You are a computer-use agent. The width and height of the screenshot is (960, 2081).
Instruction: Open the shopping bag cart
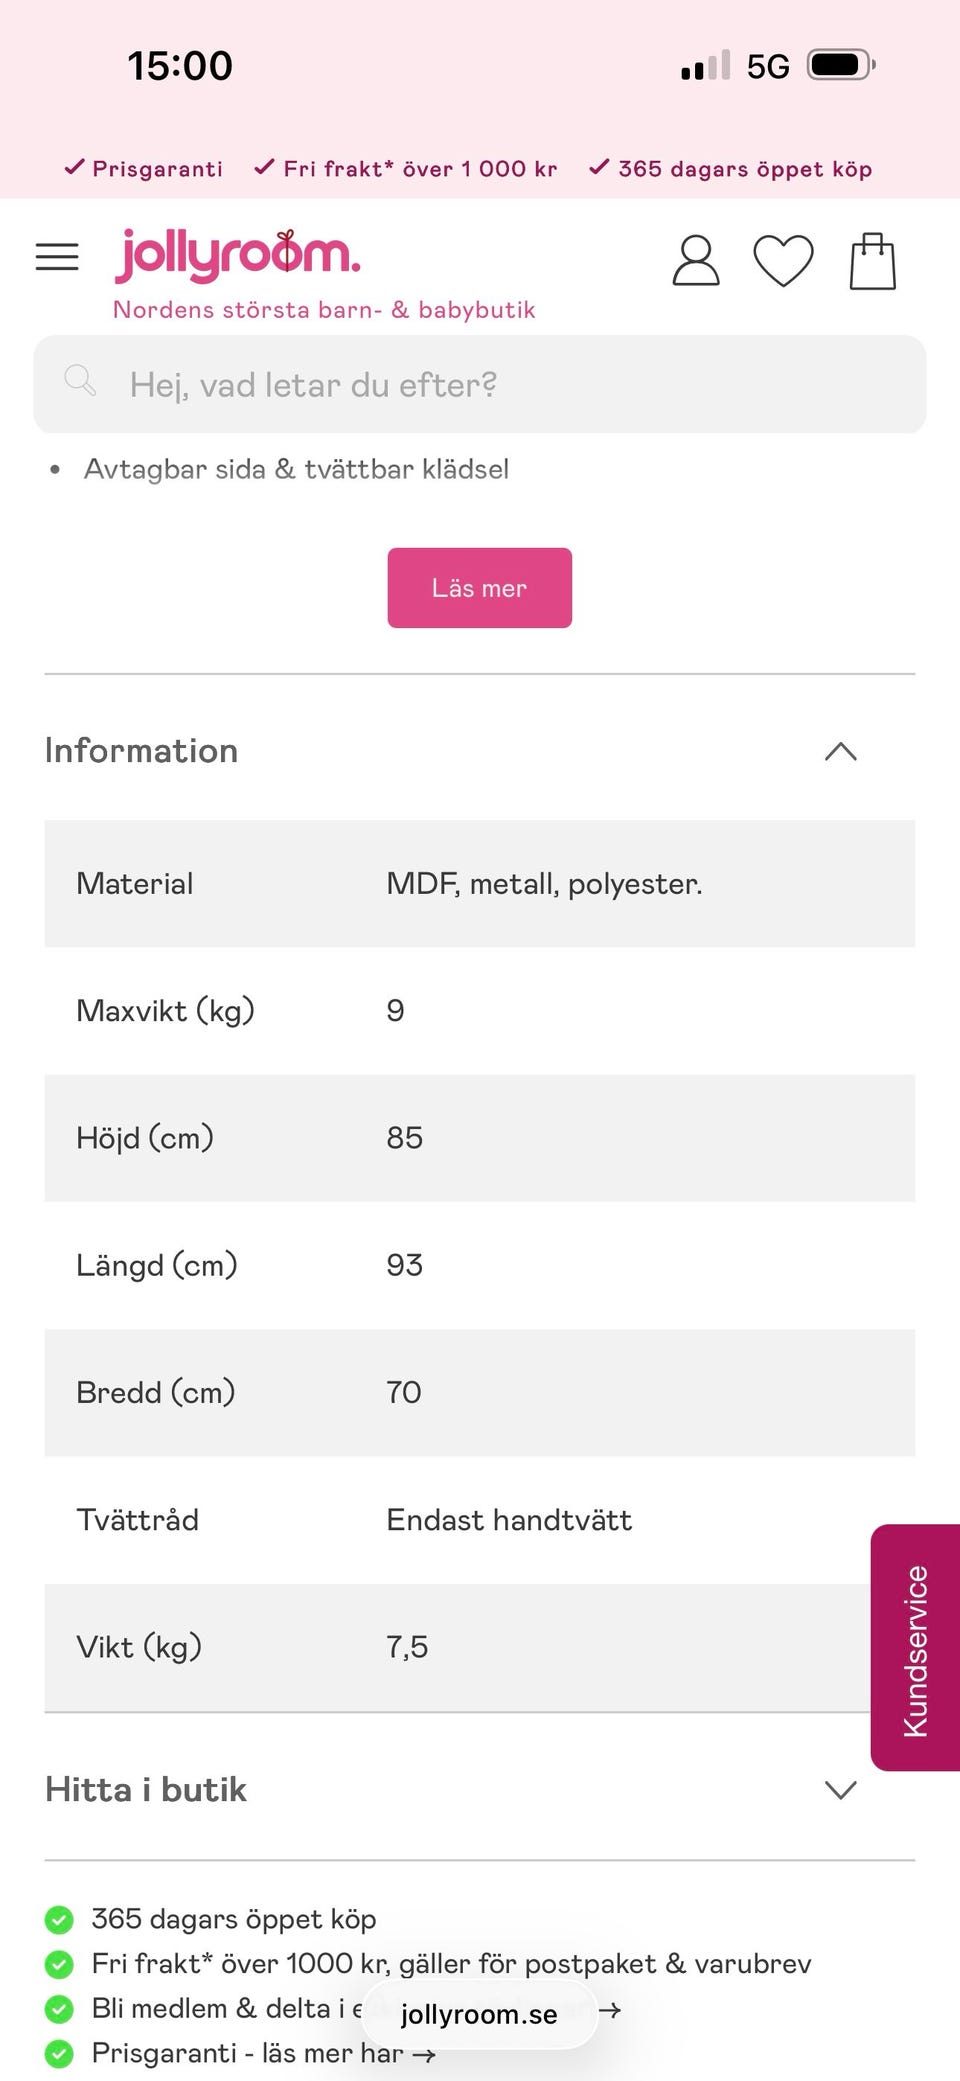pos(872,261)
